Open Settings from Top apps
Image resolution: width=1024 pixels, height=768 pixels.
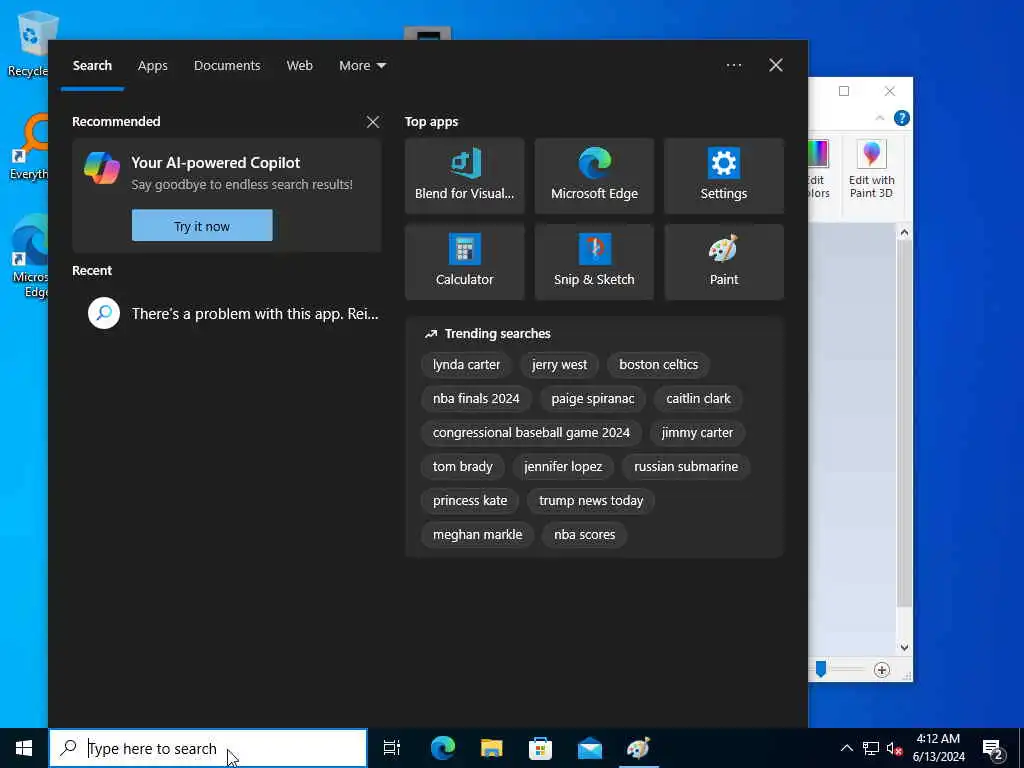coord(724,176)
